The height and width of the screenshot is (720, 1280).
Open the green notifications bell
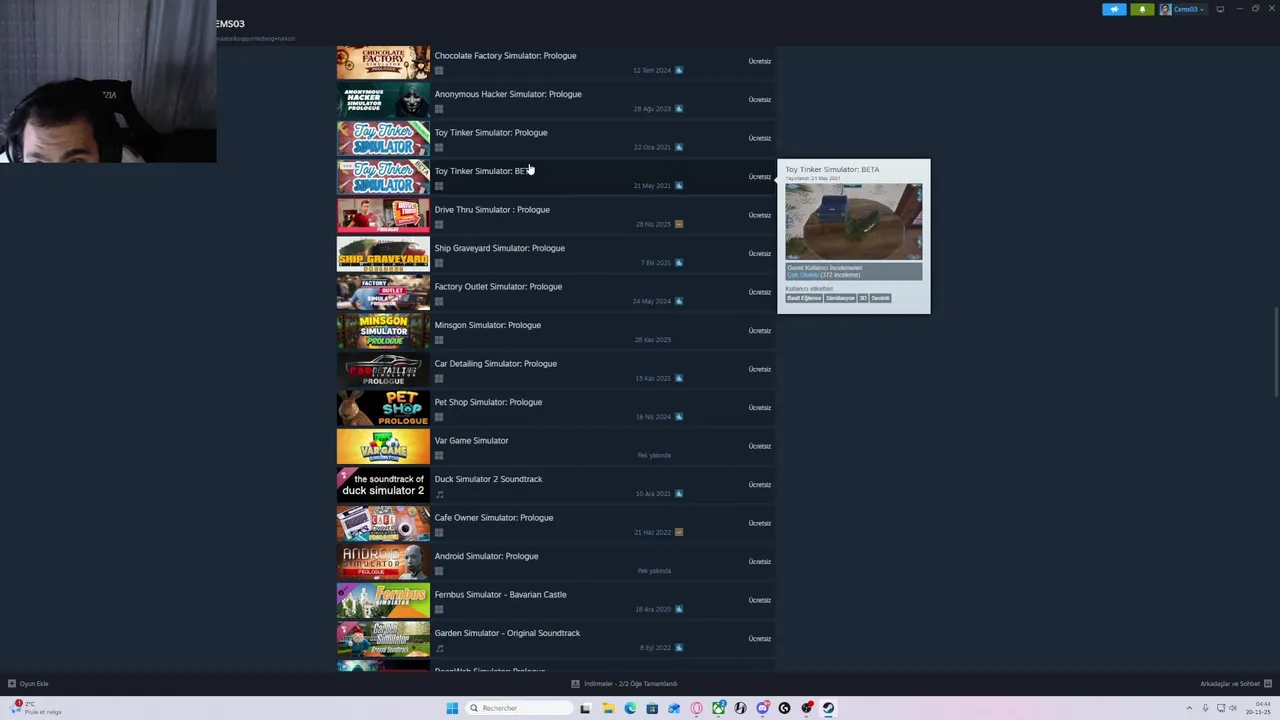coord(1142,9)
